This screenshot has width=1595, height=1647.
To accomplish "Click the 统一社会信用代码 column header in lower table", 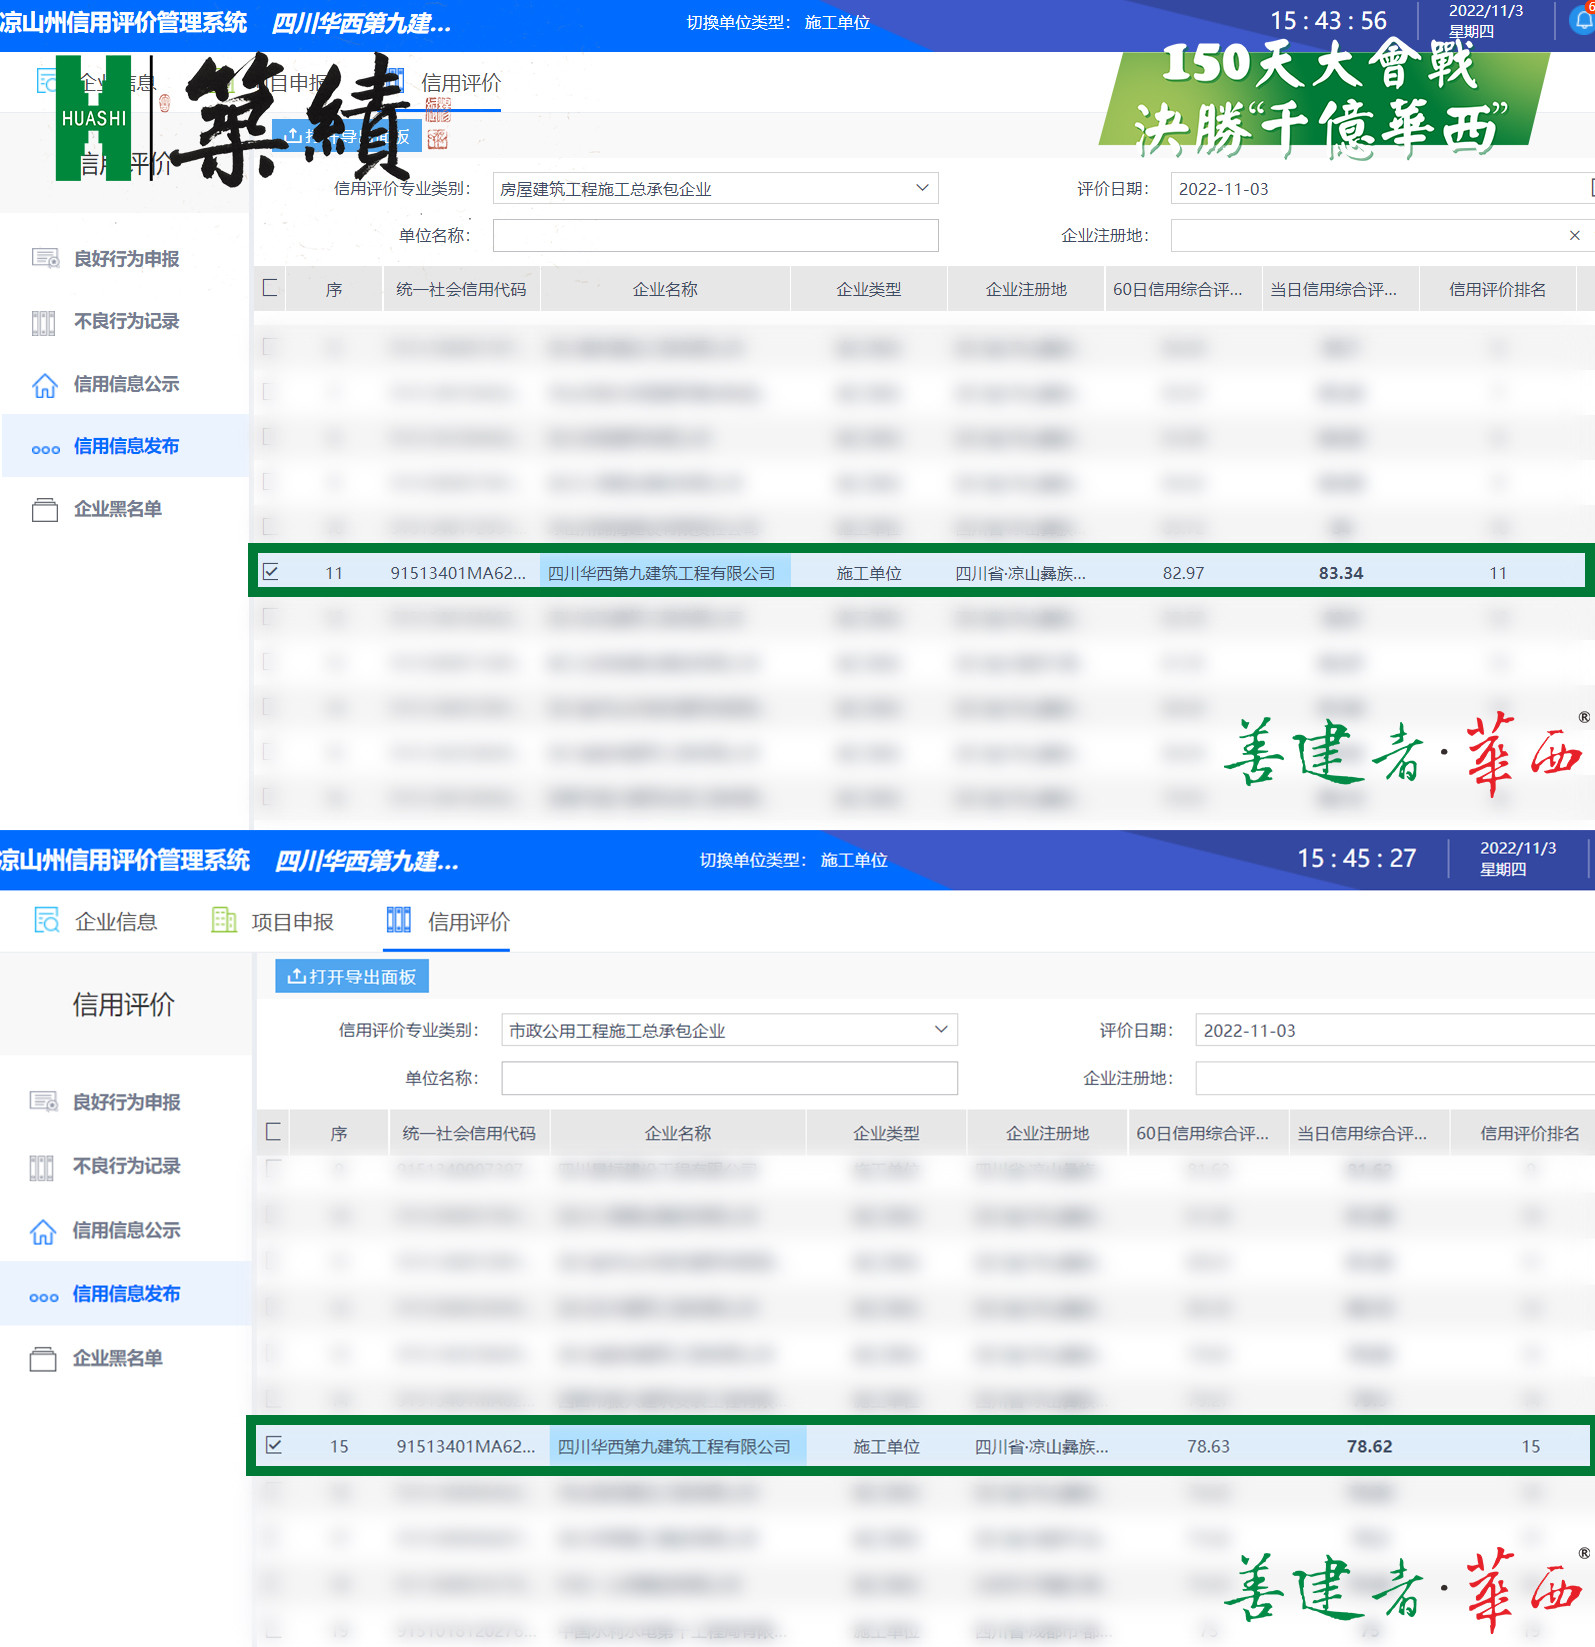I will pos(469,1133).
